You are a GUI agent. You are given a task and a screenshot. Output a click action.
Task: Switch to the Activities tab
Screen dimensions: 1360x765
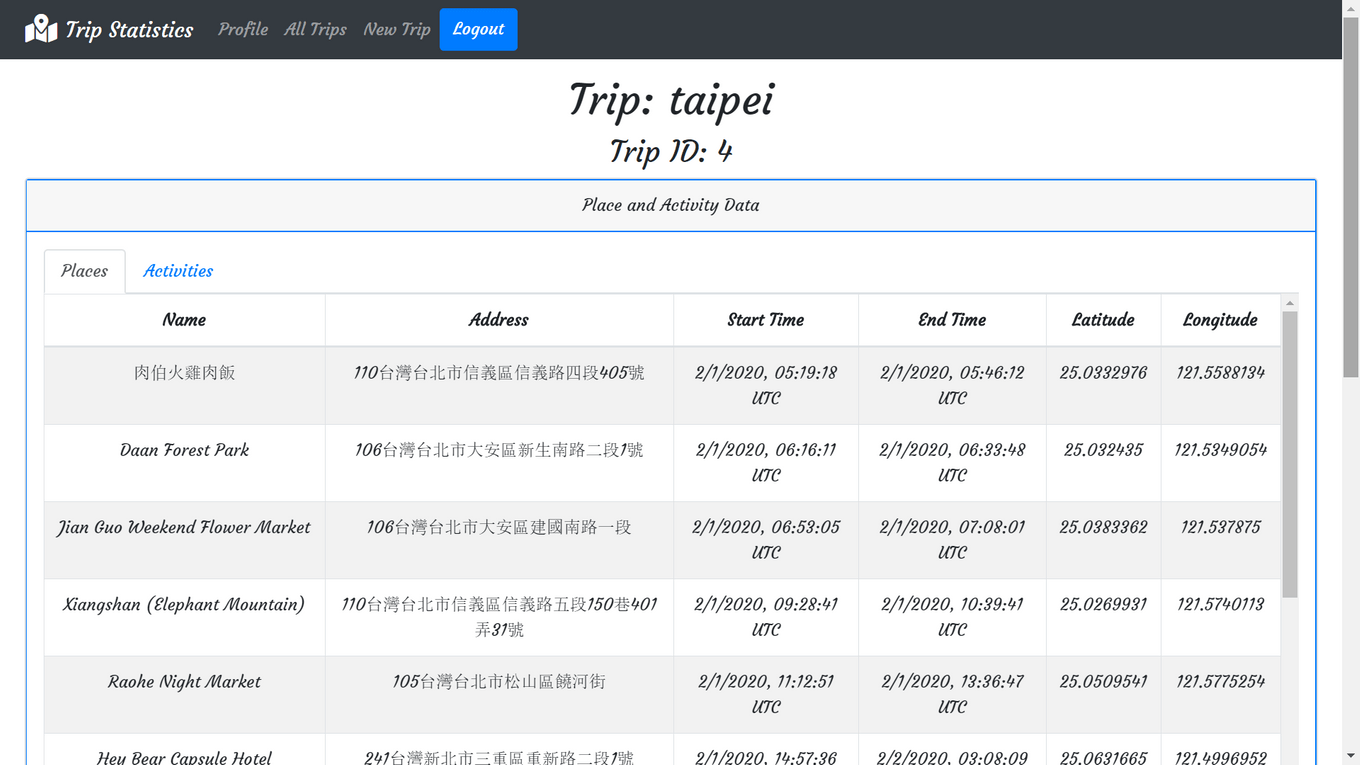tap(178, 271)
